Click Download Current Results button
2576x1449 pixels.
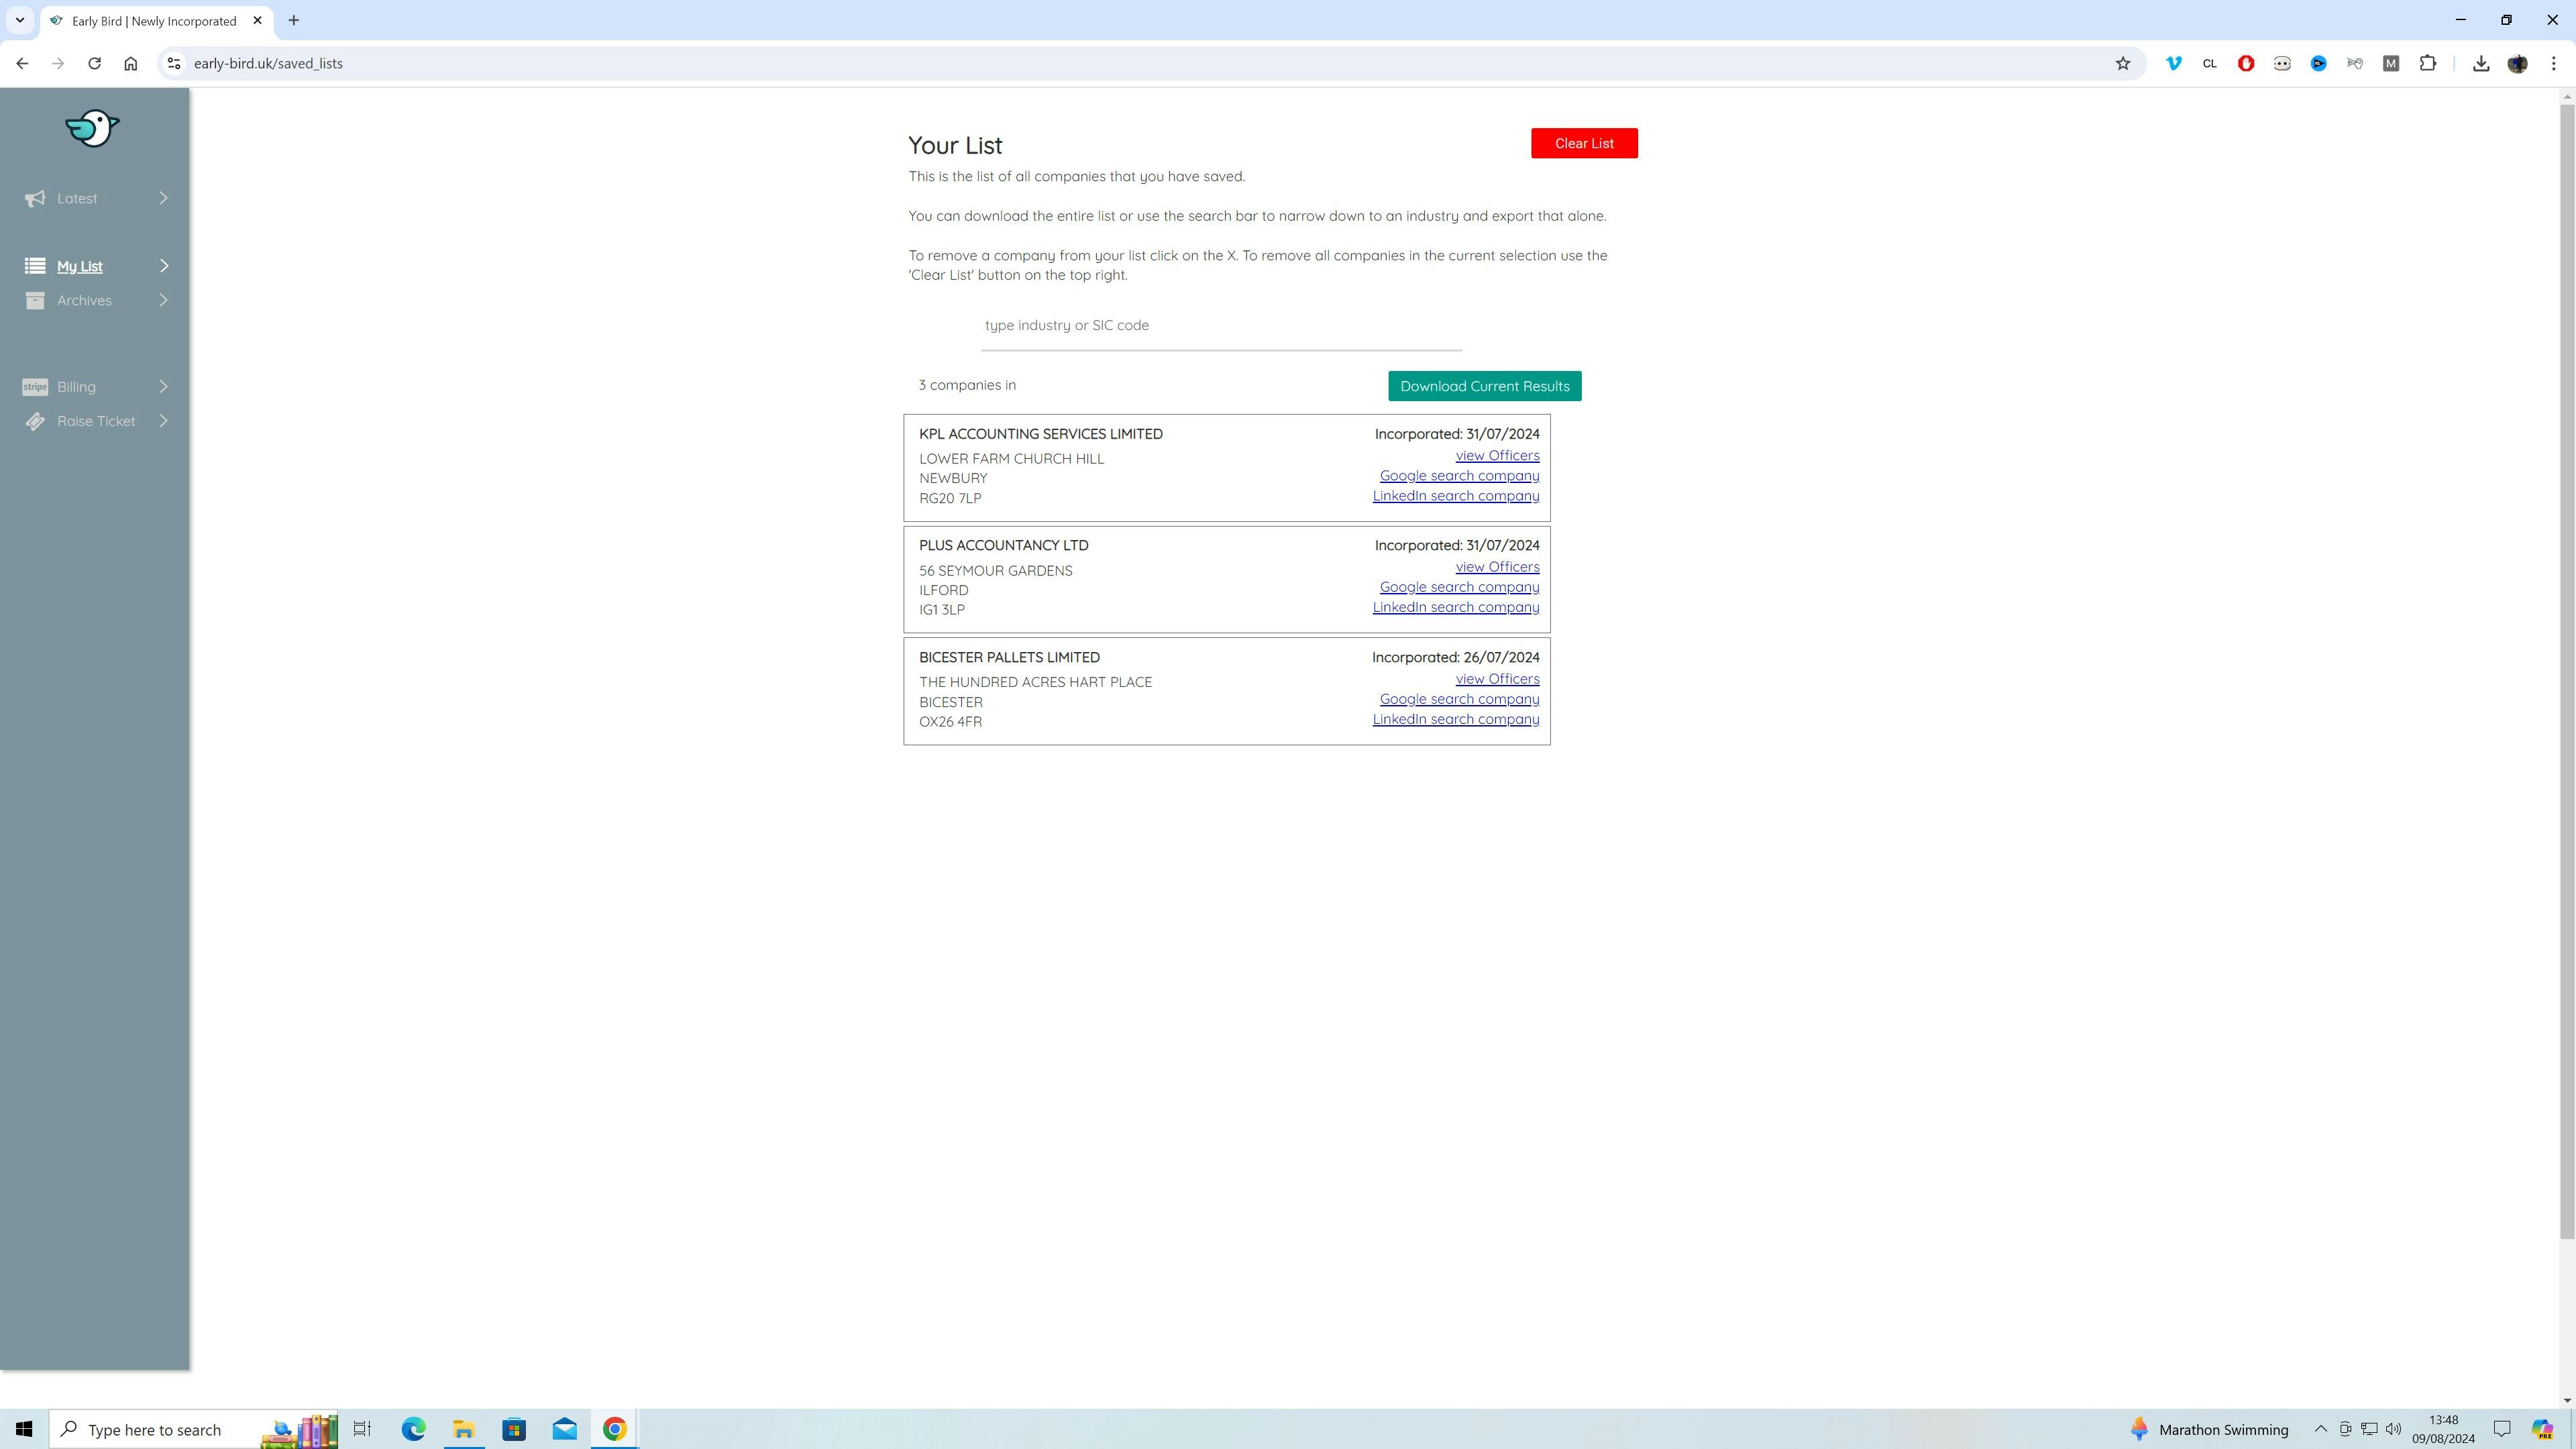point(1484,386)
